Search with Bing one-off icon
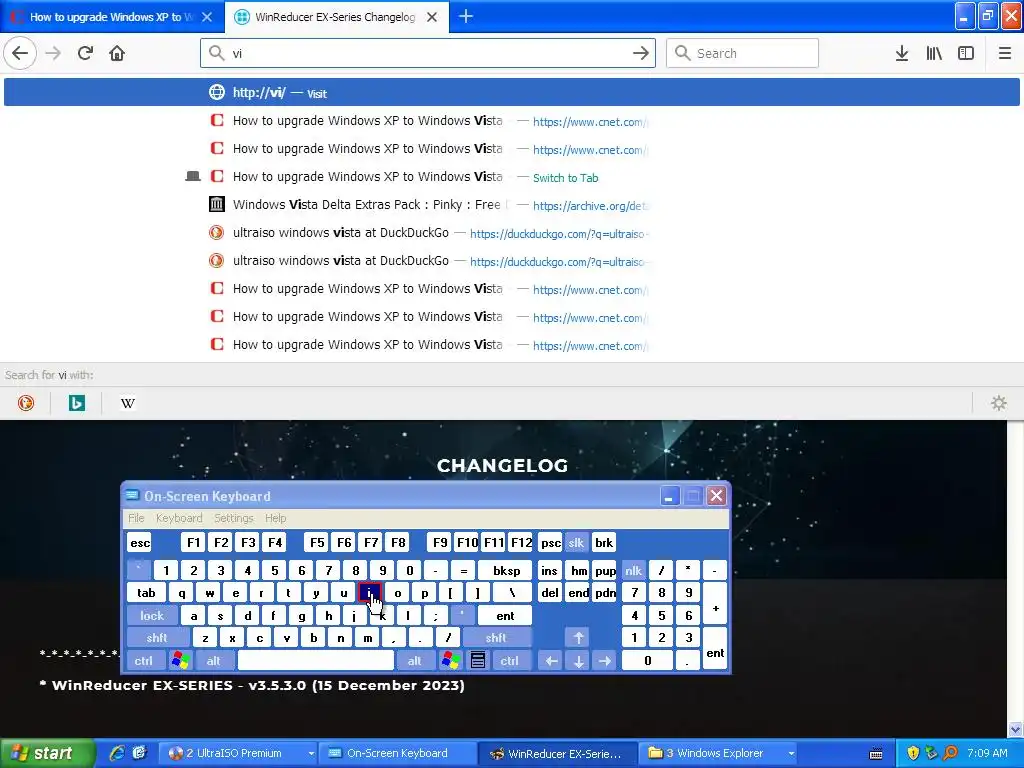The image size is (1024, 768). pyautogui.click(x=76, y=403)
